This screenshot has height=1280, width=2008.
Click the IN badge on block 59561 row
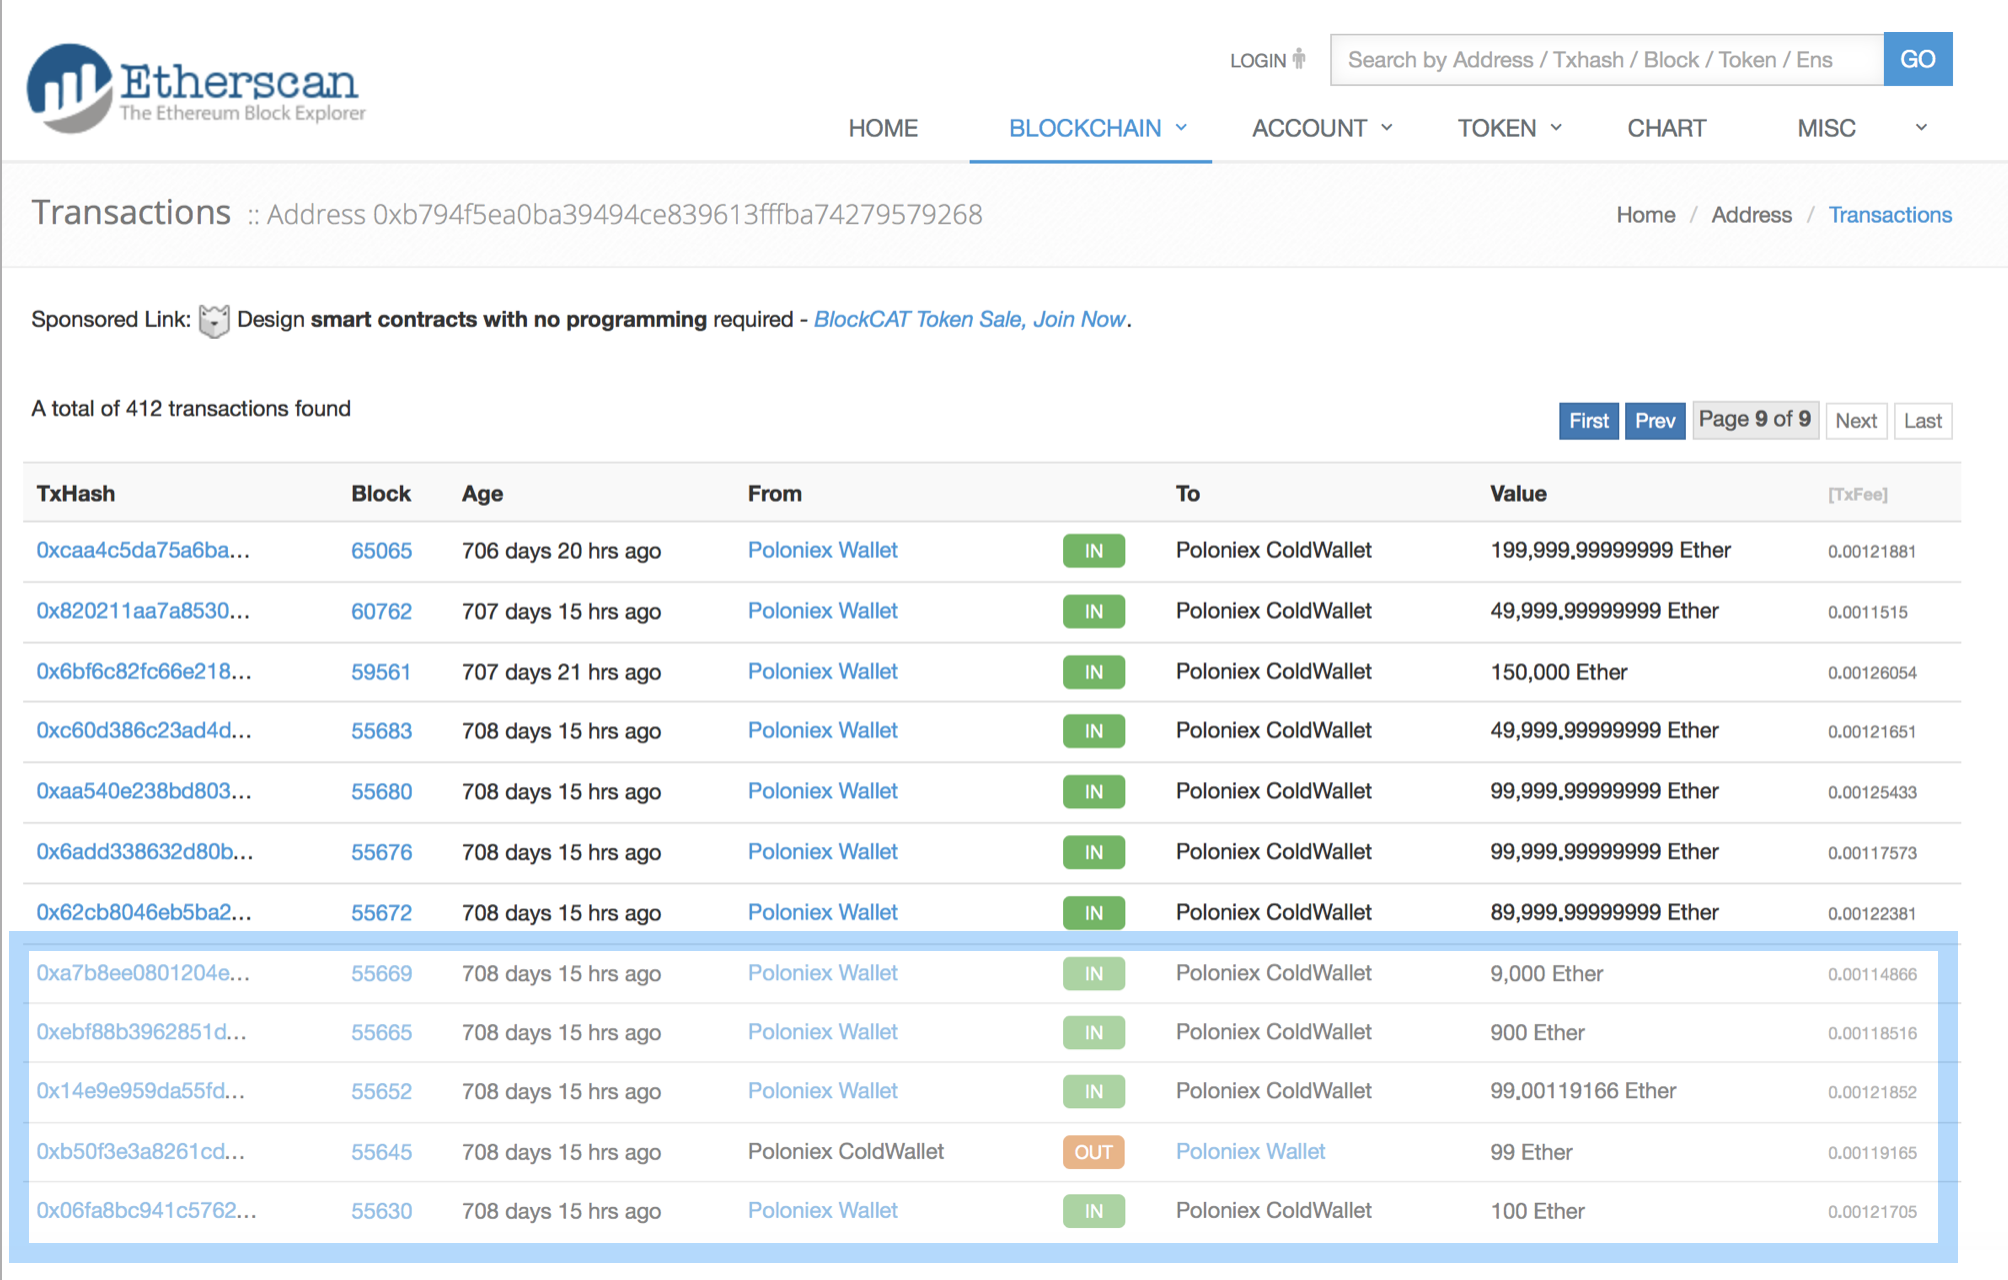tap(1093, 672)
